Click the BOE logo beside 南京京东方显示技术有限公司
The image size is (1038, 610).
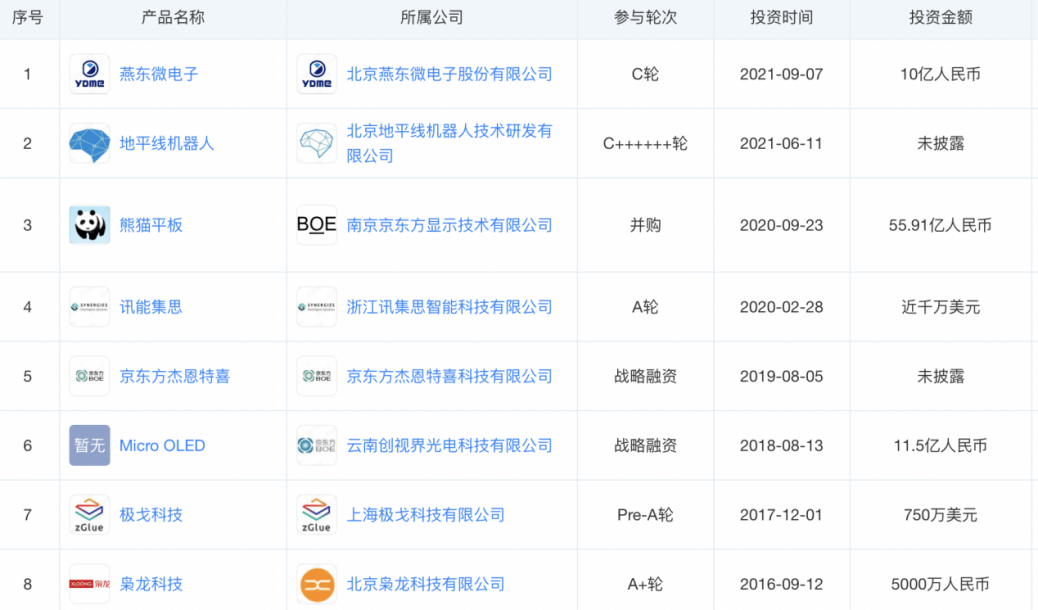[x=316, y=225]
